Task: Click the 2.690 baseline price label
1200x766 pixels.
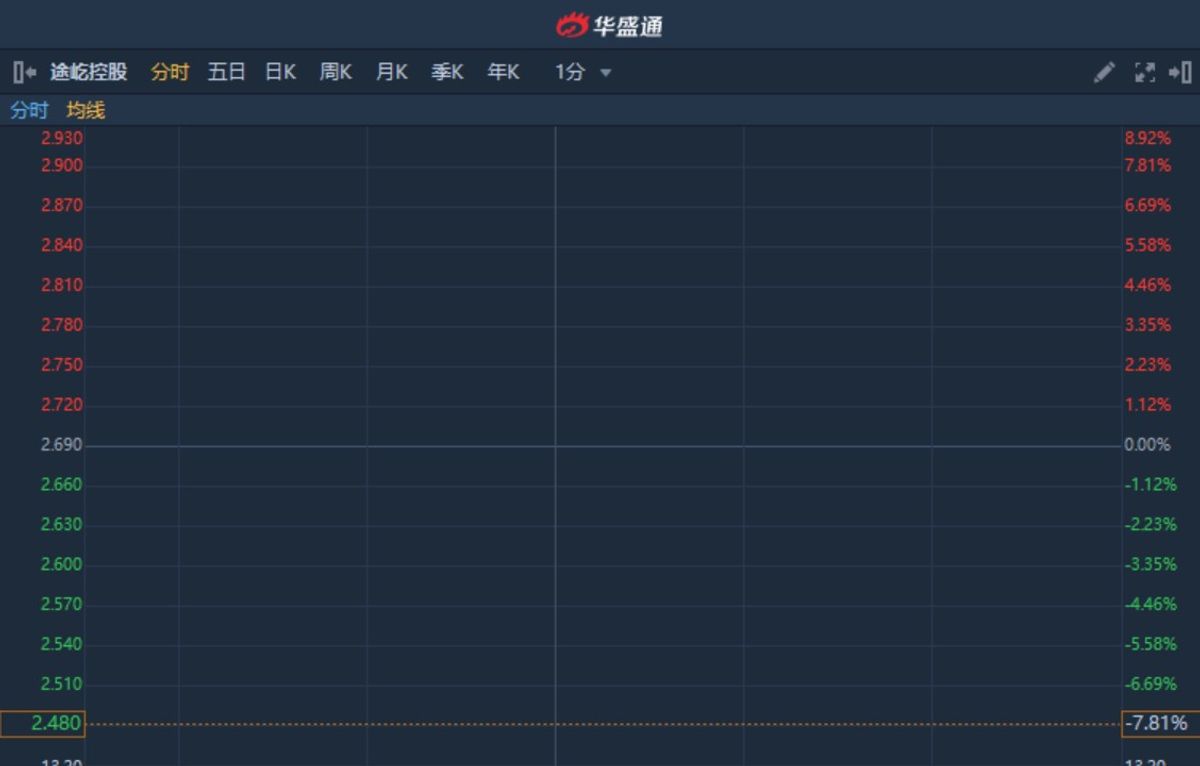Action: tap(62, 445)
